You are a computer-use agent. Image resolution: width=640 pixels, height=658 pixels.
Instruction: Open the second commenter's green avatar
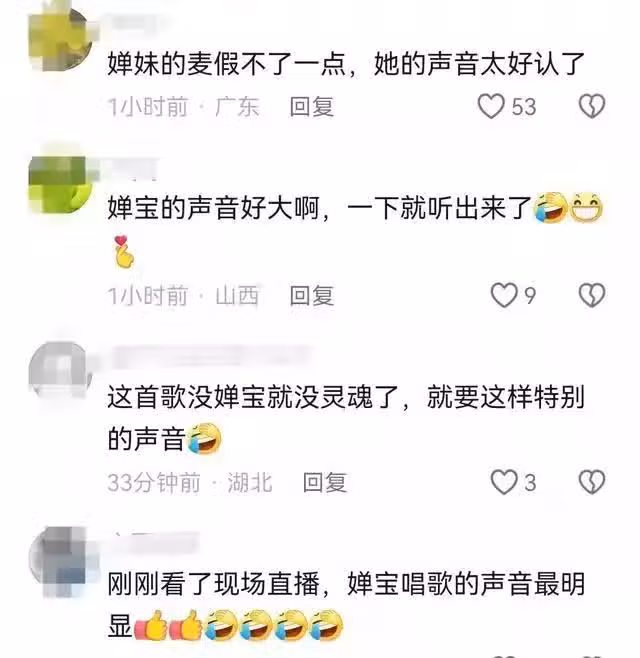60,183
